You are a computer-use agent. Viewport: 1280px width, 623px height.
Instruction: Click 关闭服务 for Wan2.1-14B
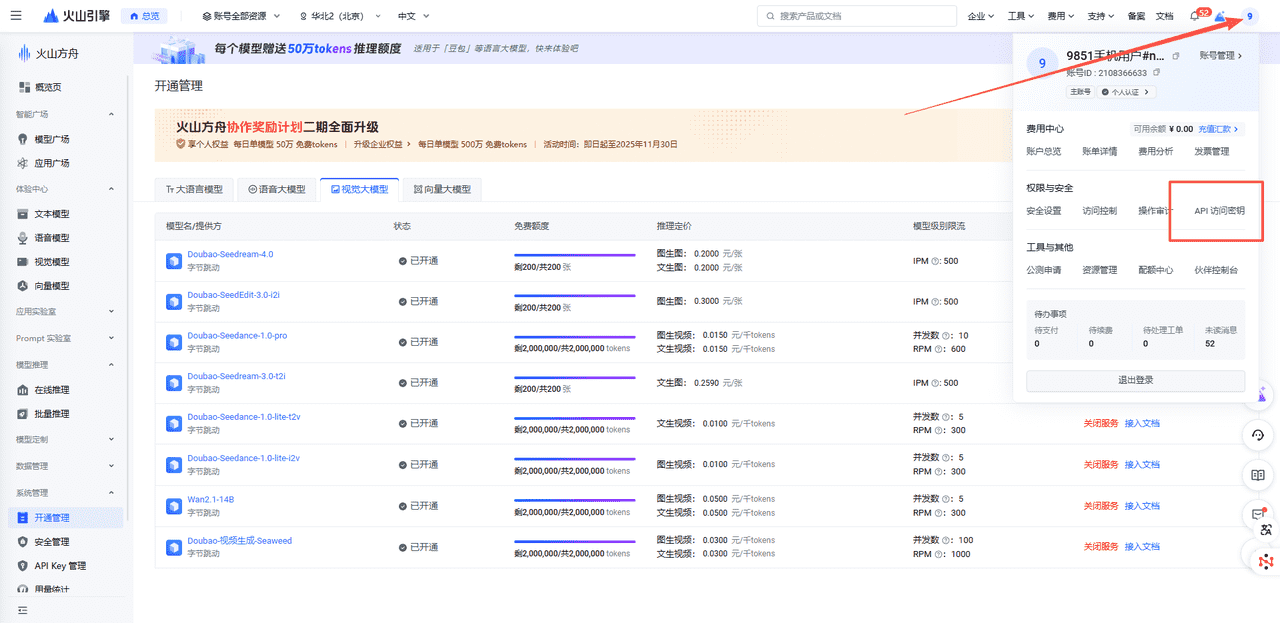pos(1101,505)
